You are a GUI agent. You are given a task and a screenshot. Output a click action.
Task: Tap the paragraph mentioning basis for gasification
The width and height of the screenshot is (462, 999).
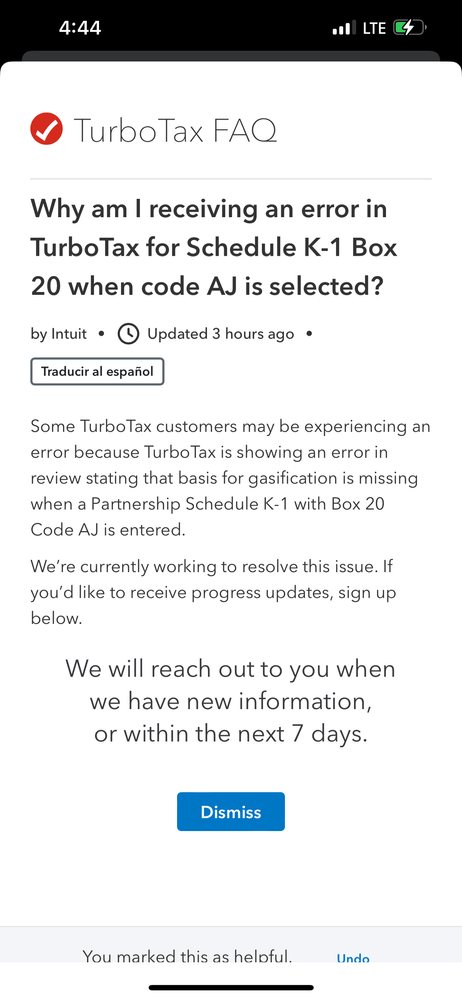[x=231, y=478]
